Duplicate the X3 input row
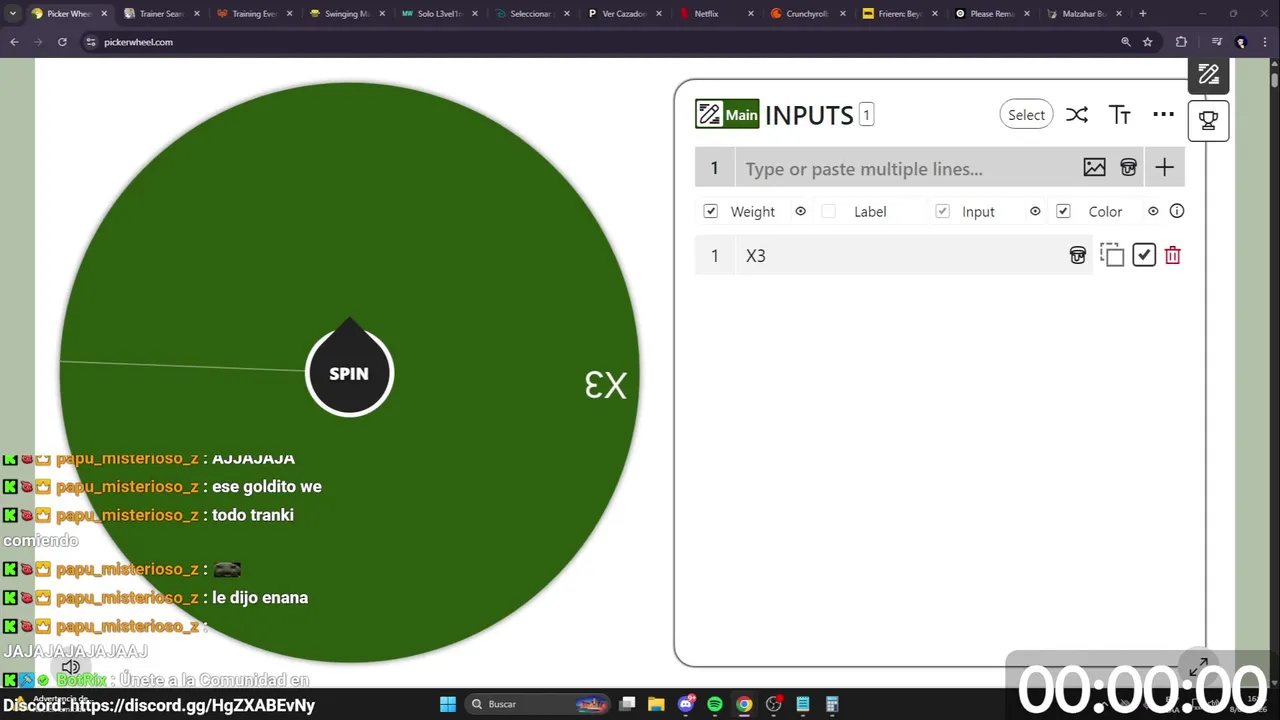Viewport: 1280px width, 720px height. tap(1112, 255)
